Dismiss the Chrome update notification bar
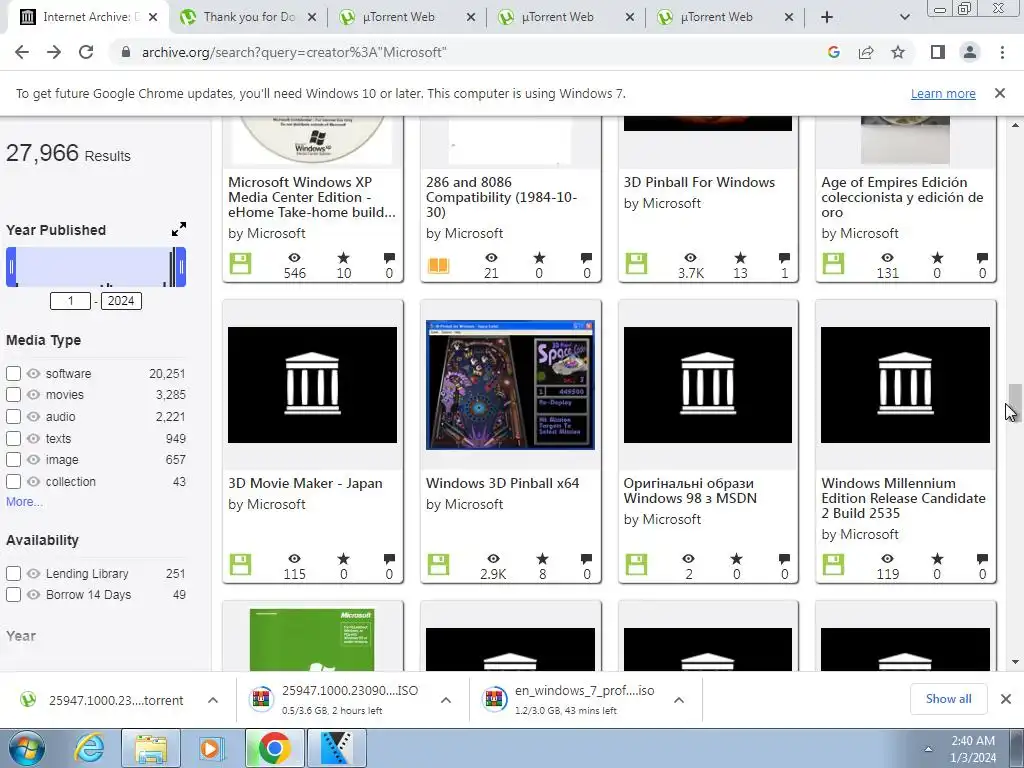The width and height of the screenshot is (1024, 768). click(x=1000, y=93)
